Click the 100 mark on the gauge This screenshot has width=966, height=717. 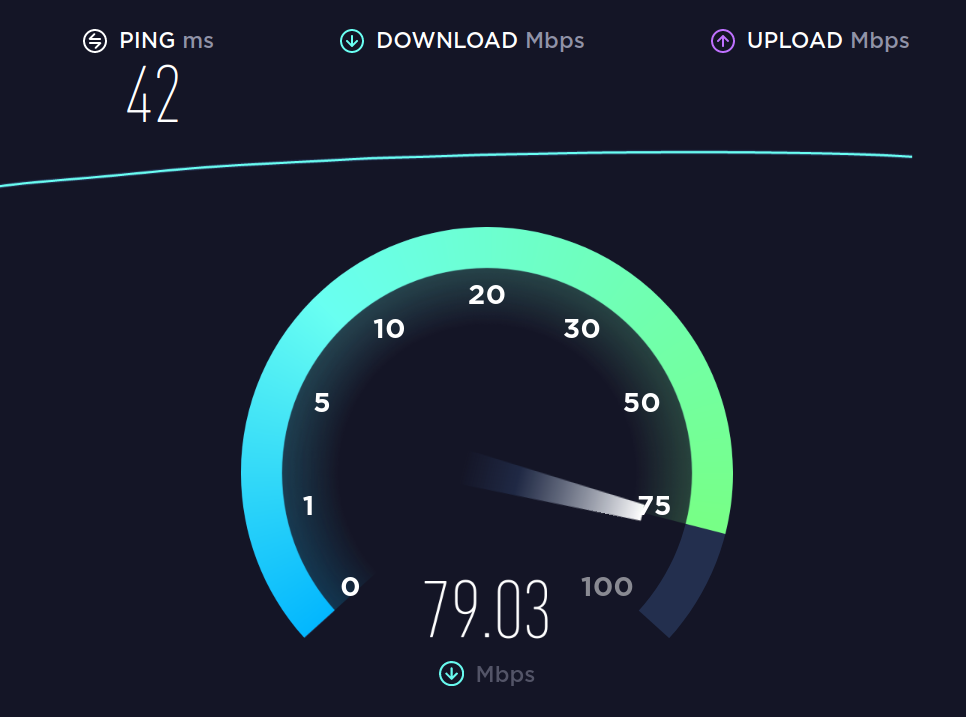607,586
